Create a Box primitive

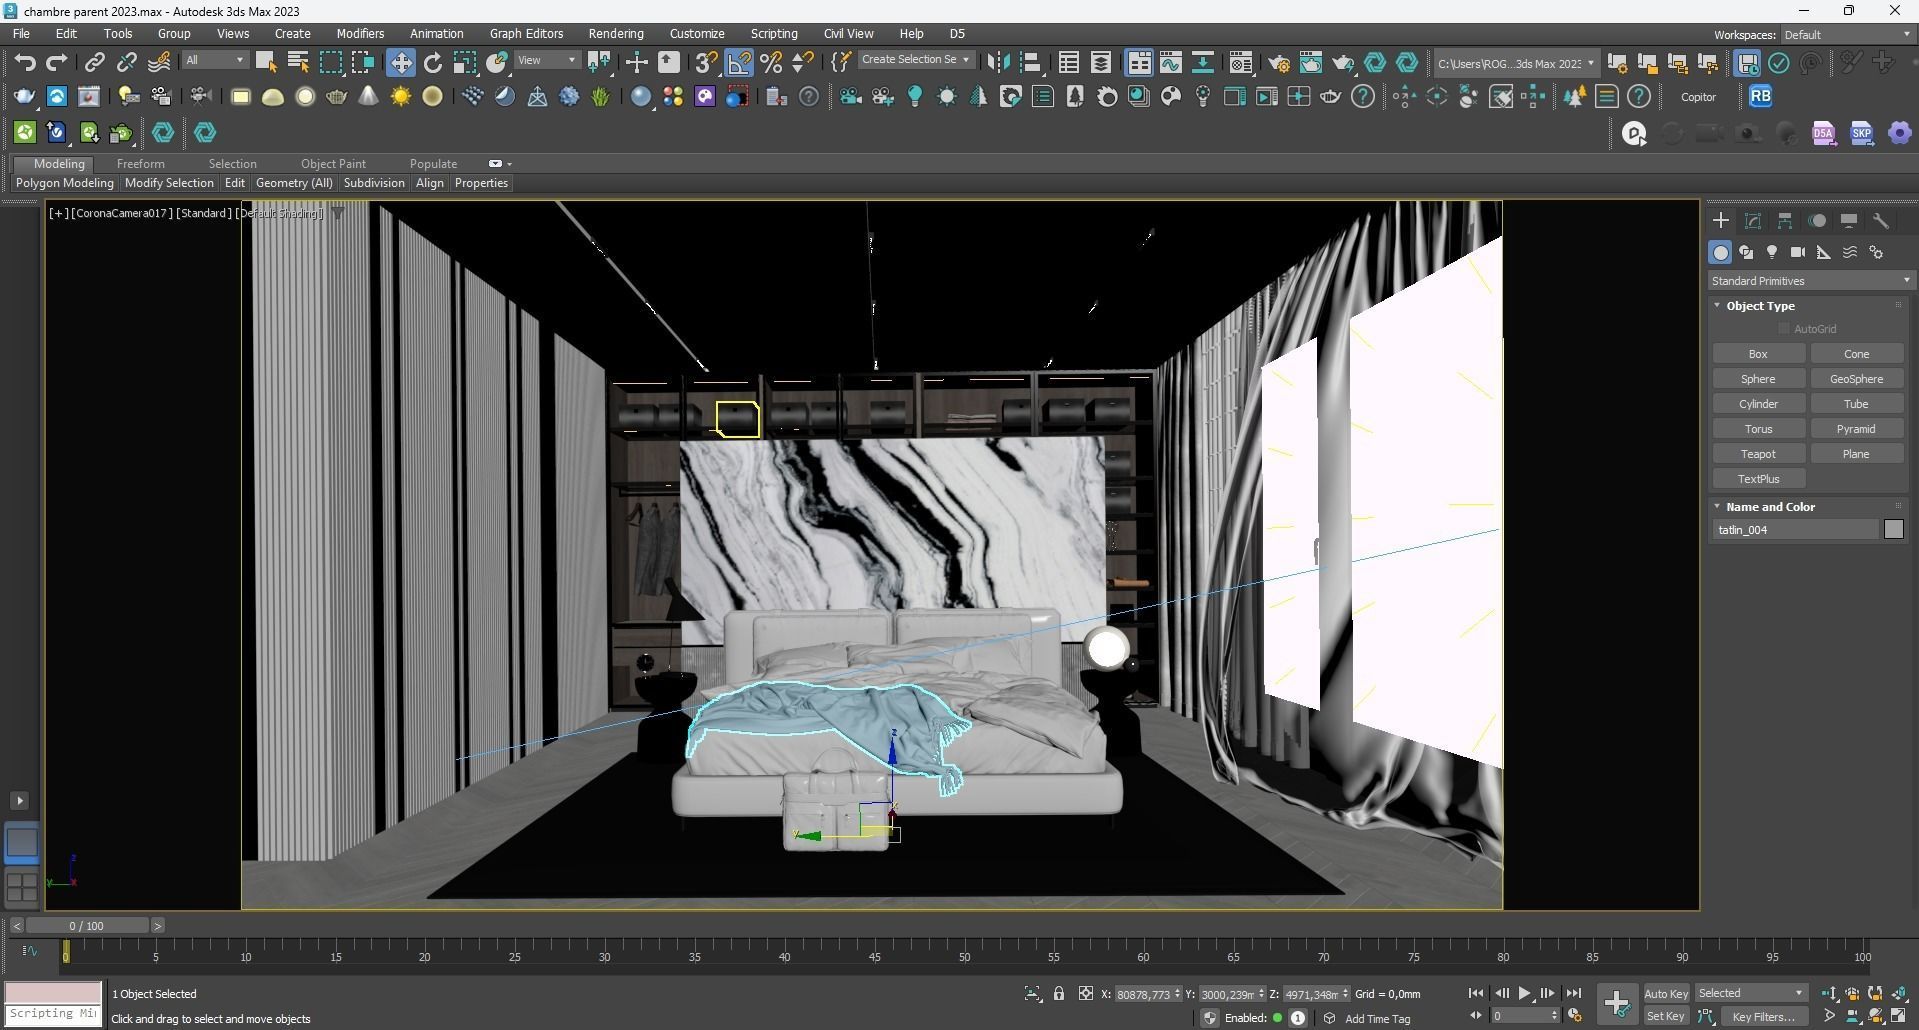(1758, 354)
